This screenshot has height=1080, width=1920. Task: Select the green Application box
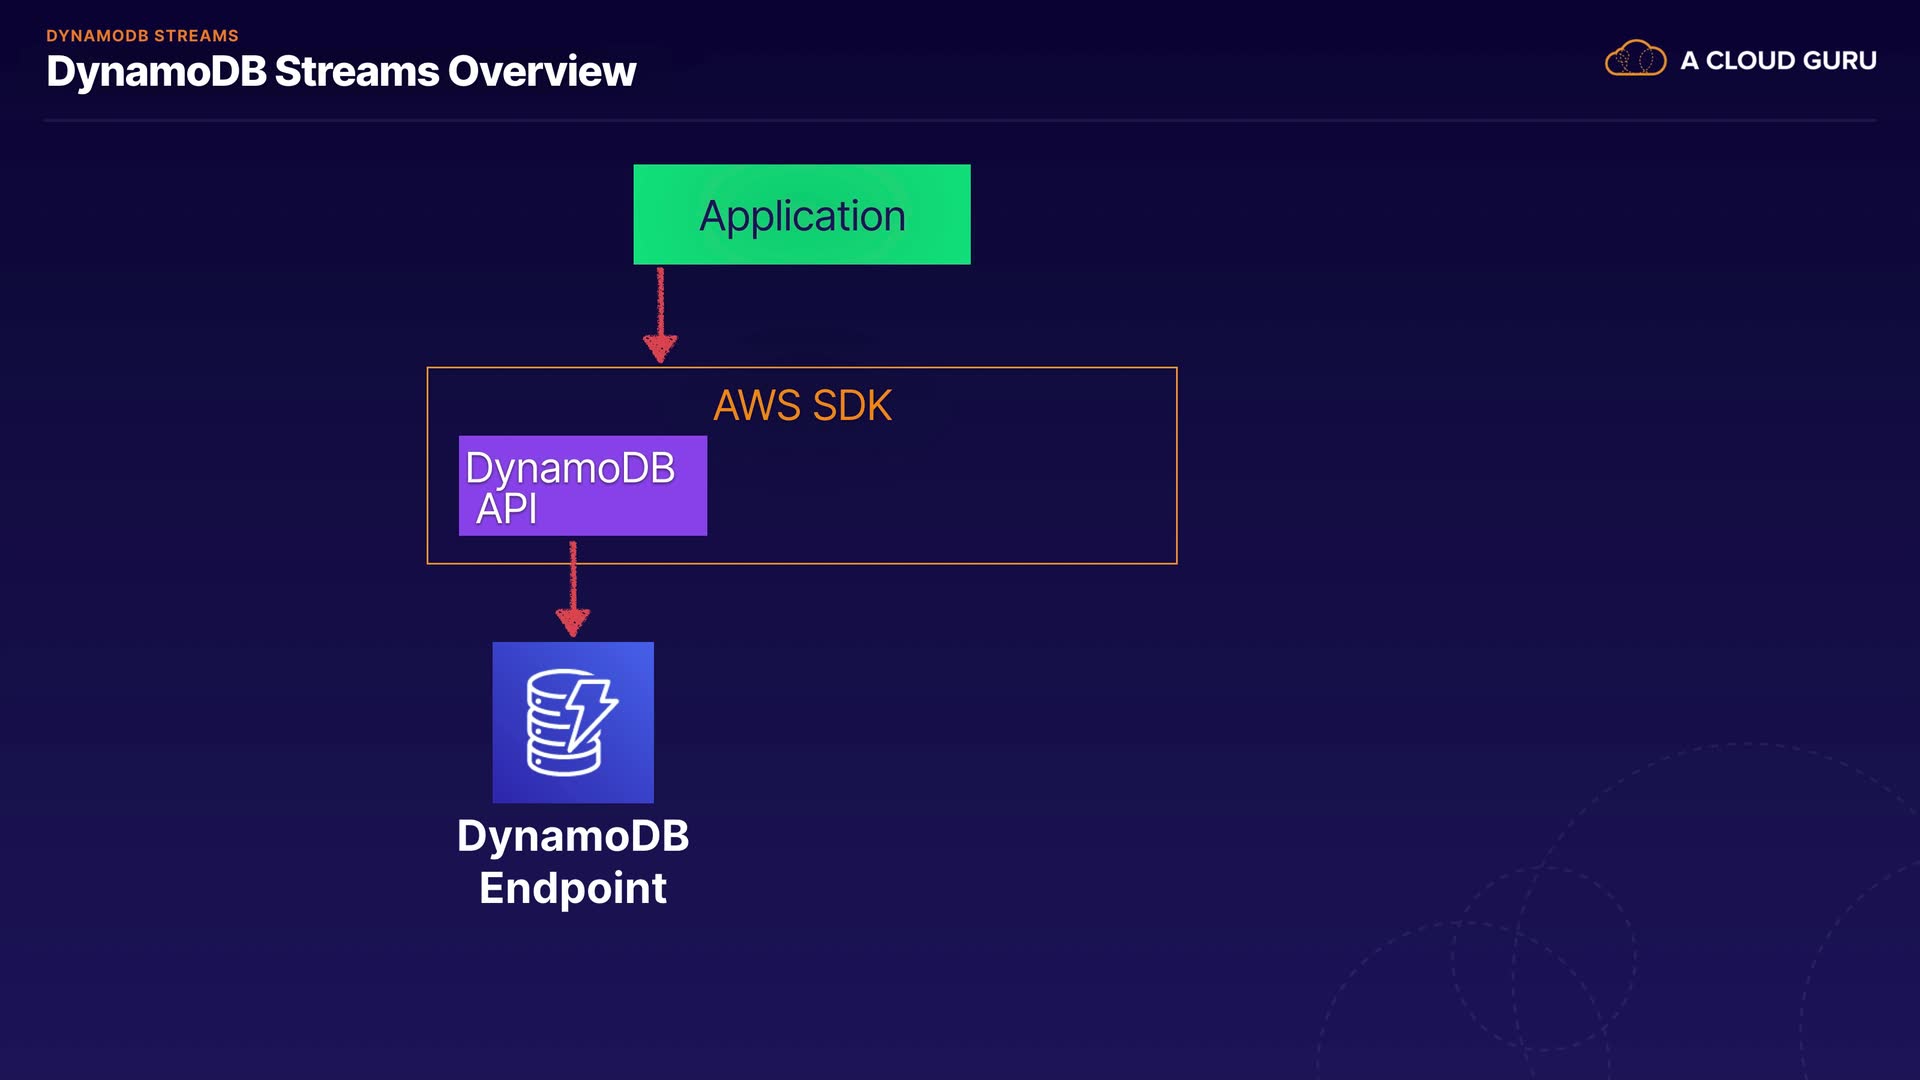pos(801,214)
